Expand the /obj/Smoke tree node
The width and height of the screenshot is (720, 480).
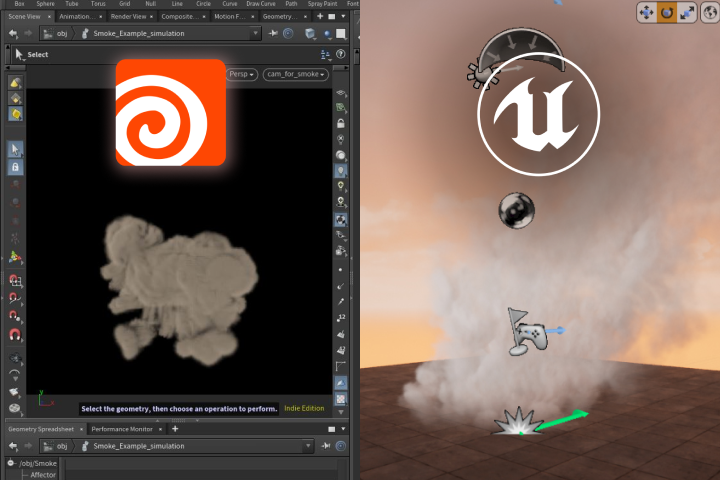pos(11,463)
